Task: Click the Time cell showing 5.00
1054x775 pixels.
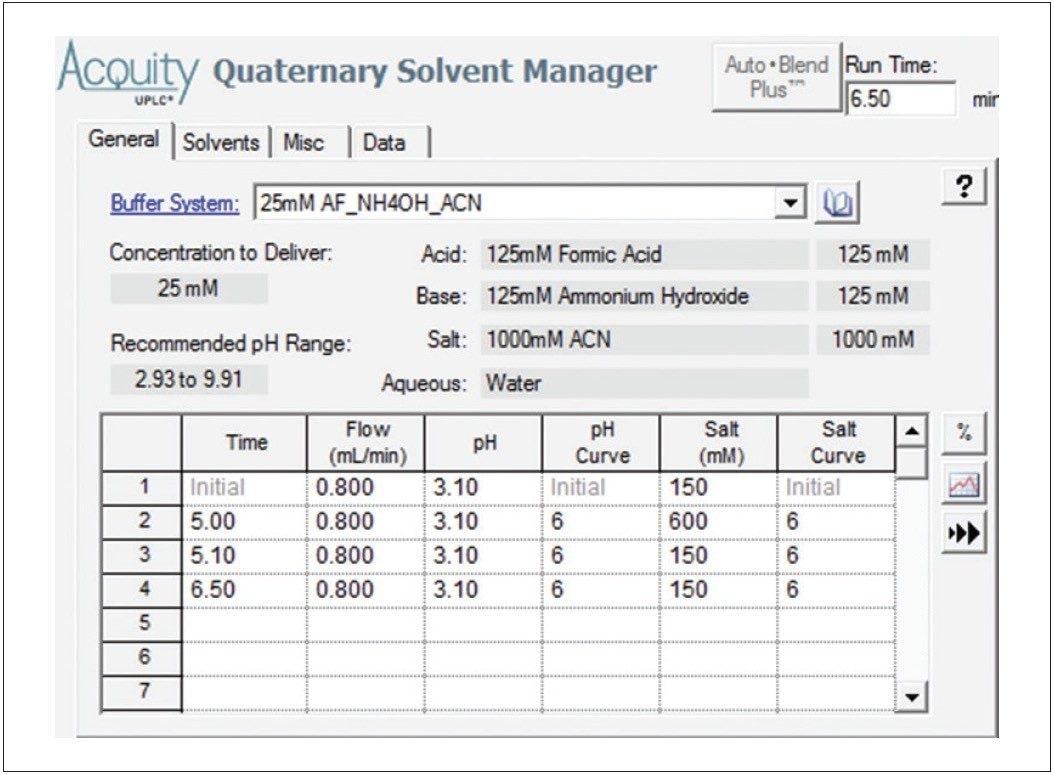Action: point(245,522)
